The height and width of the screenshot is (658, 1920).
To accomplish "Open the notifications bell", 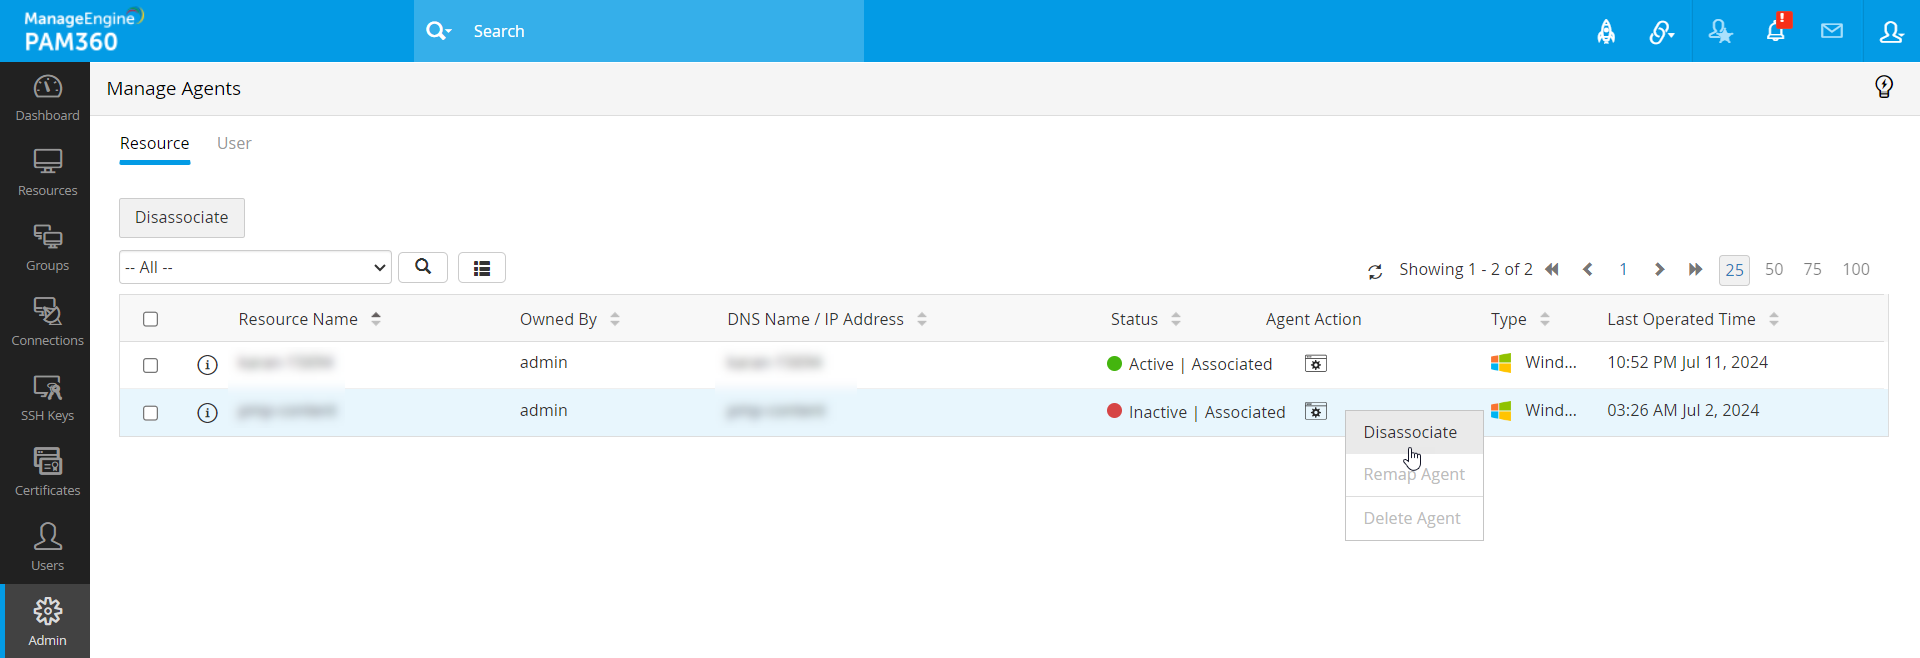I will tap(1776, 31).
